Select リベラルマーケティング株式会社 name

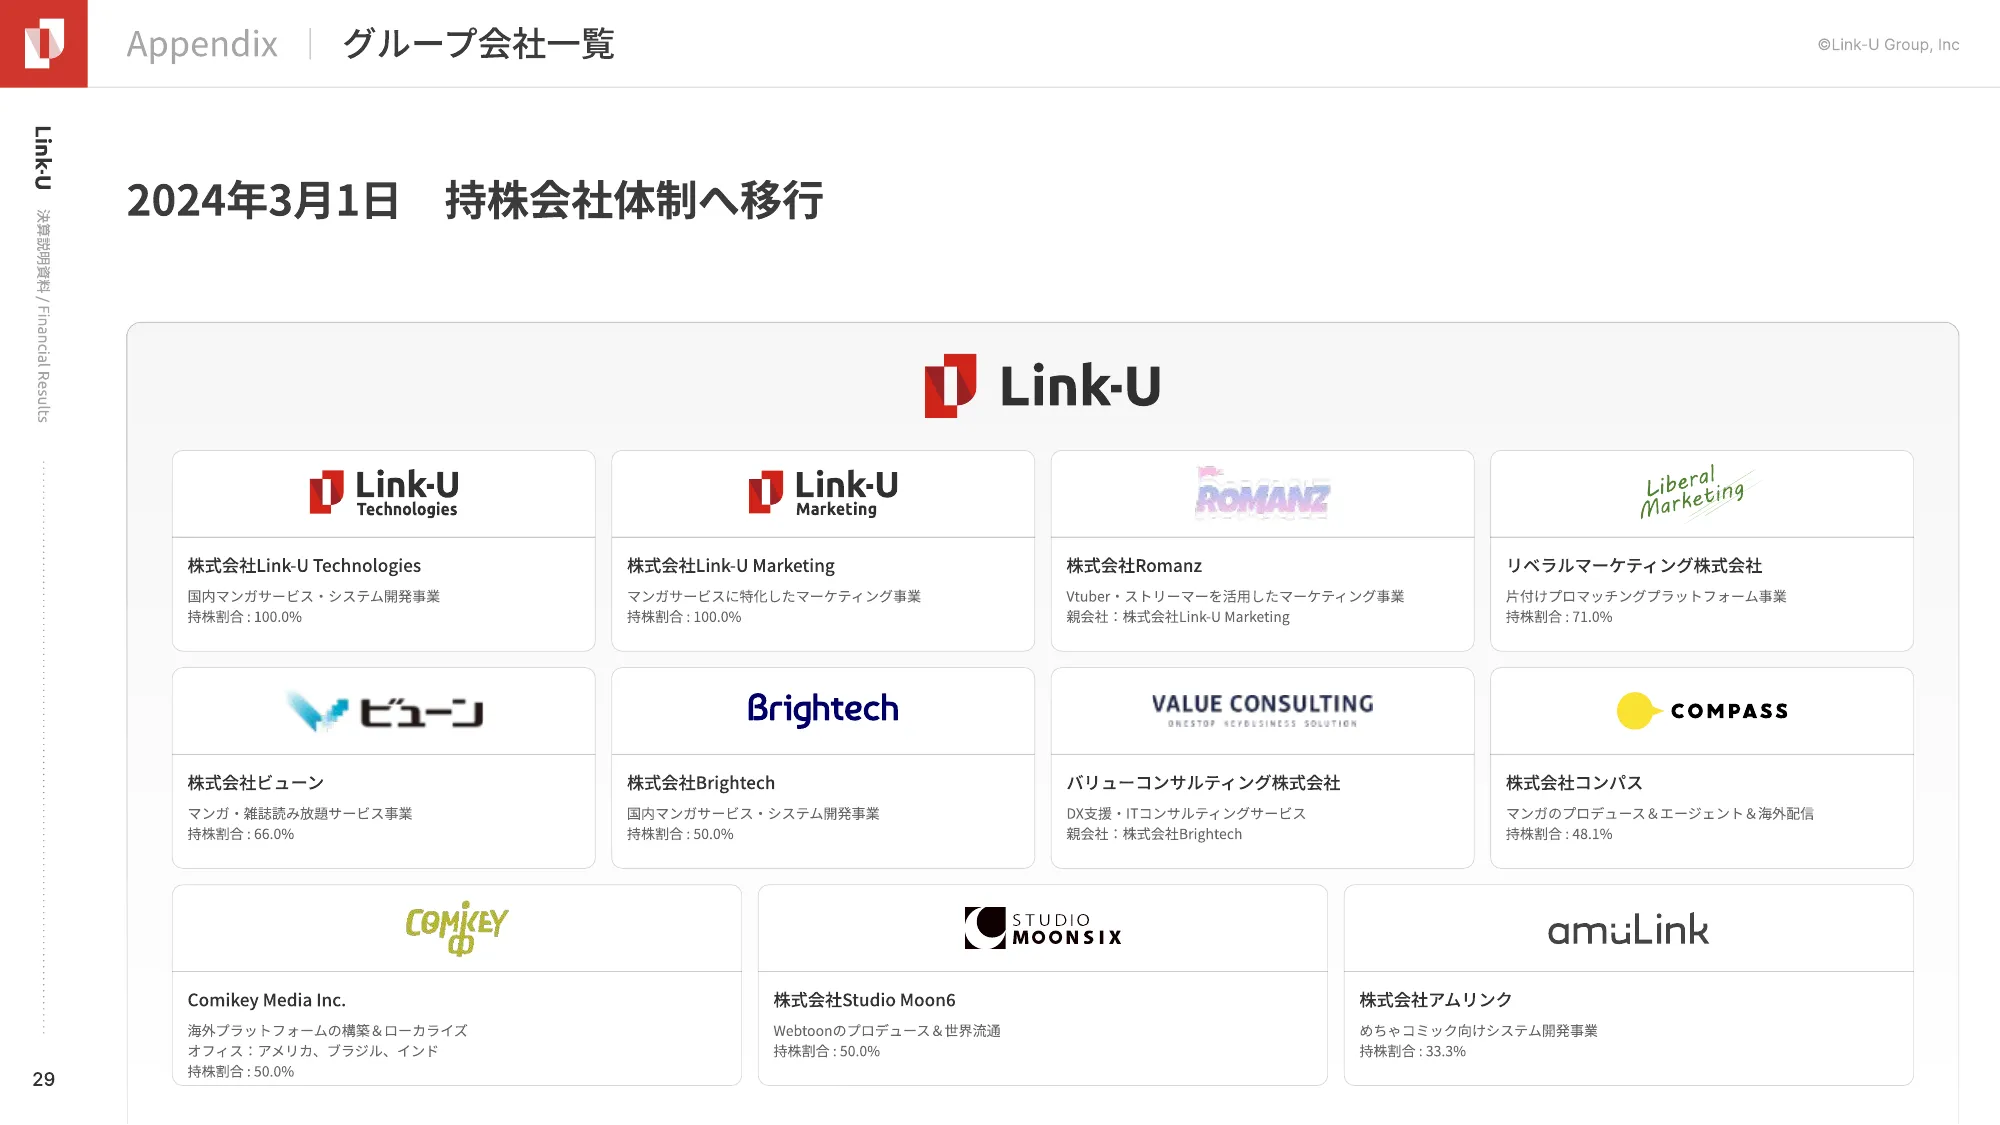click(x=1634, y=566)
